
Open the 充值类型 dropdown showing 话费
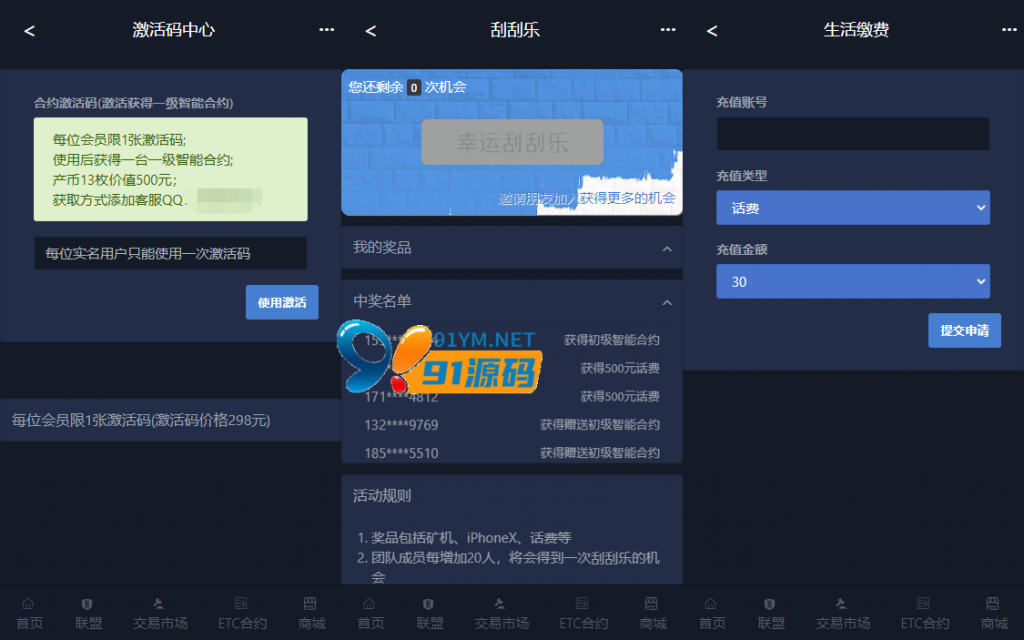point(853,208)
